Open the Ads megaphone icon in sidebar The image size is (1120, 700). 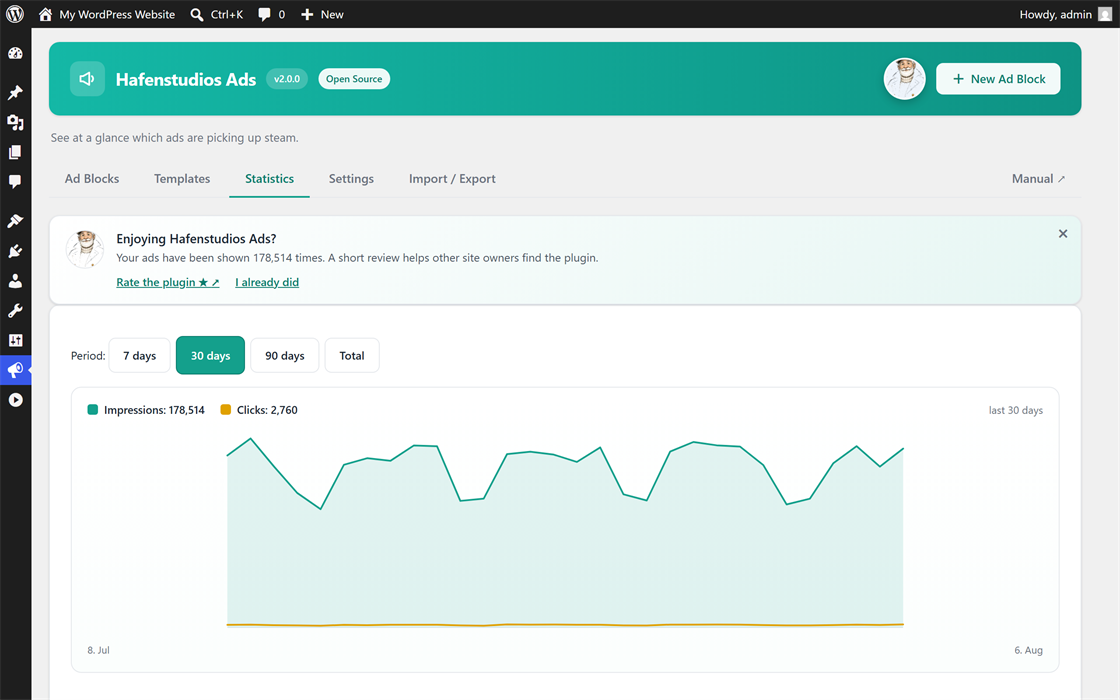15,370
